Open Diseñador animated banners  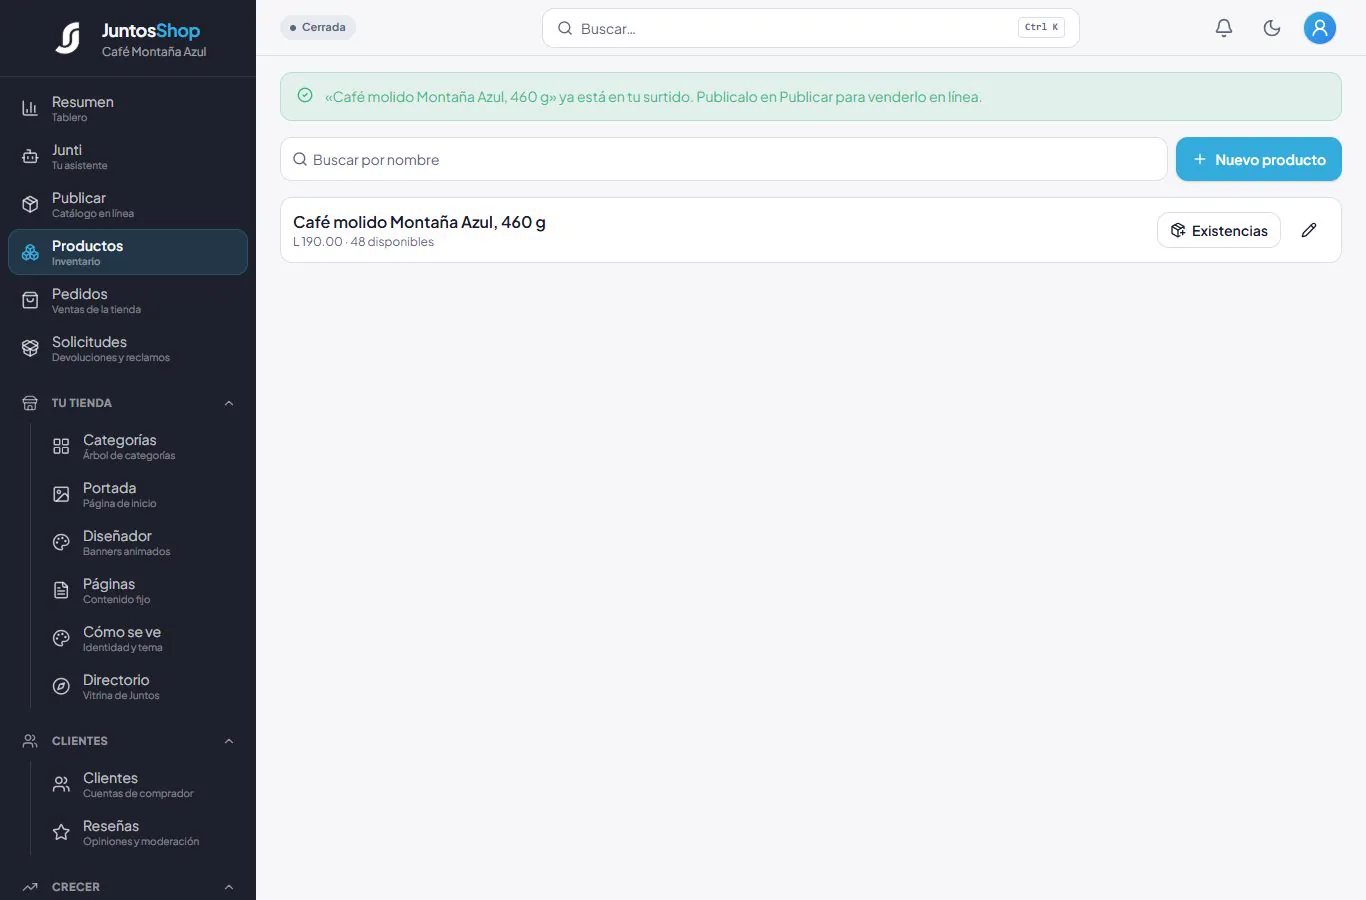143,542
